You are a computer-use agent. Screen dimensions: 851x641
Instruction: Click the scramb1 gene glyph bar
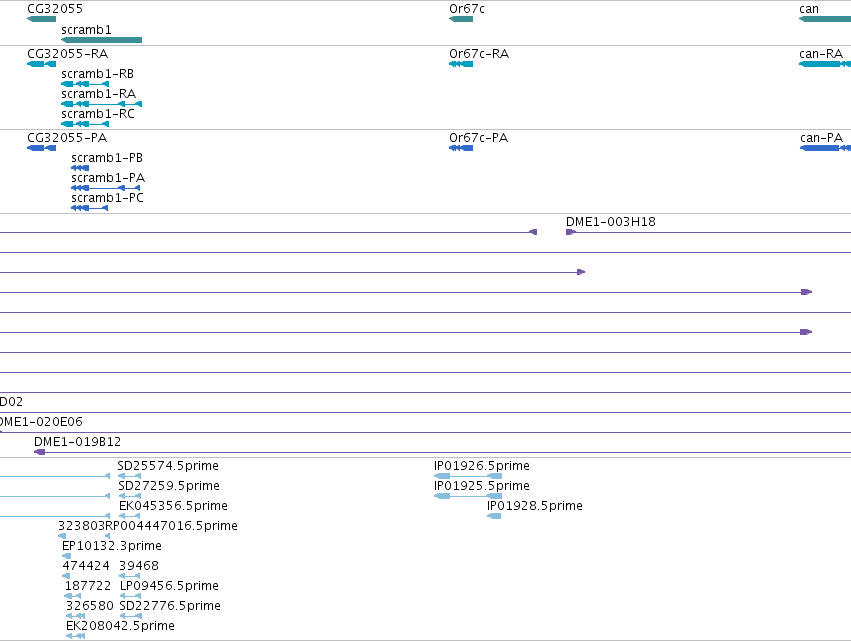click(101, 40)
